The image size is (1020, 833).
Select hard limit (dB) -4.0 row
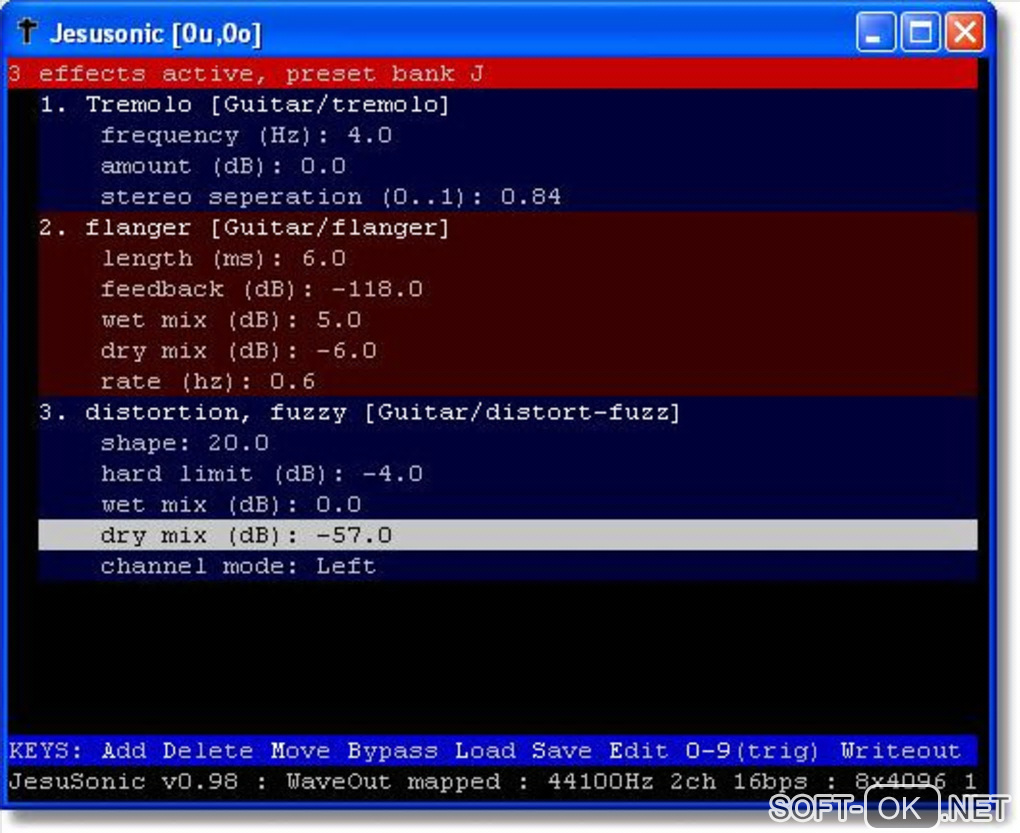tap(508, 474)
